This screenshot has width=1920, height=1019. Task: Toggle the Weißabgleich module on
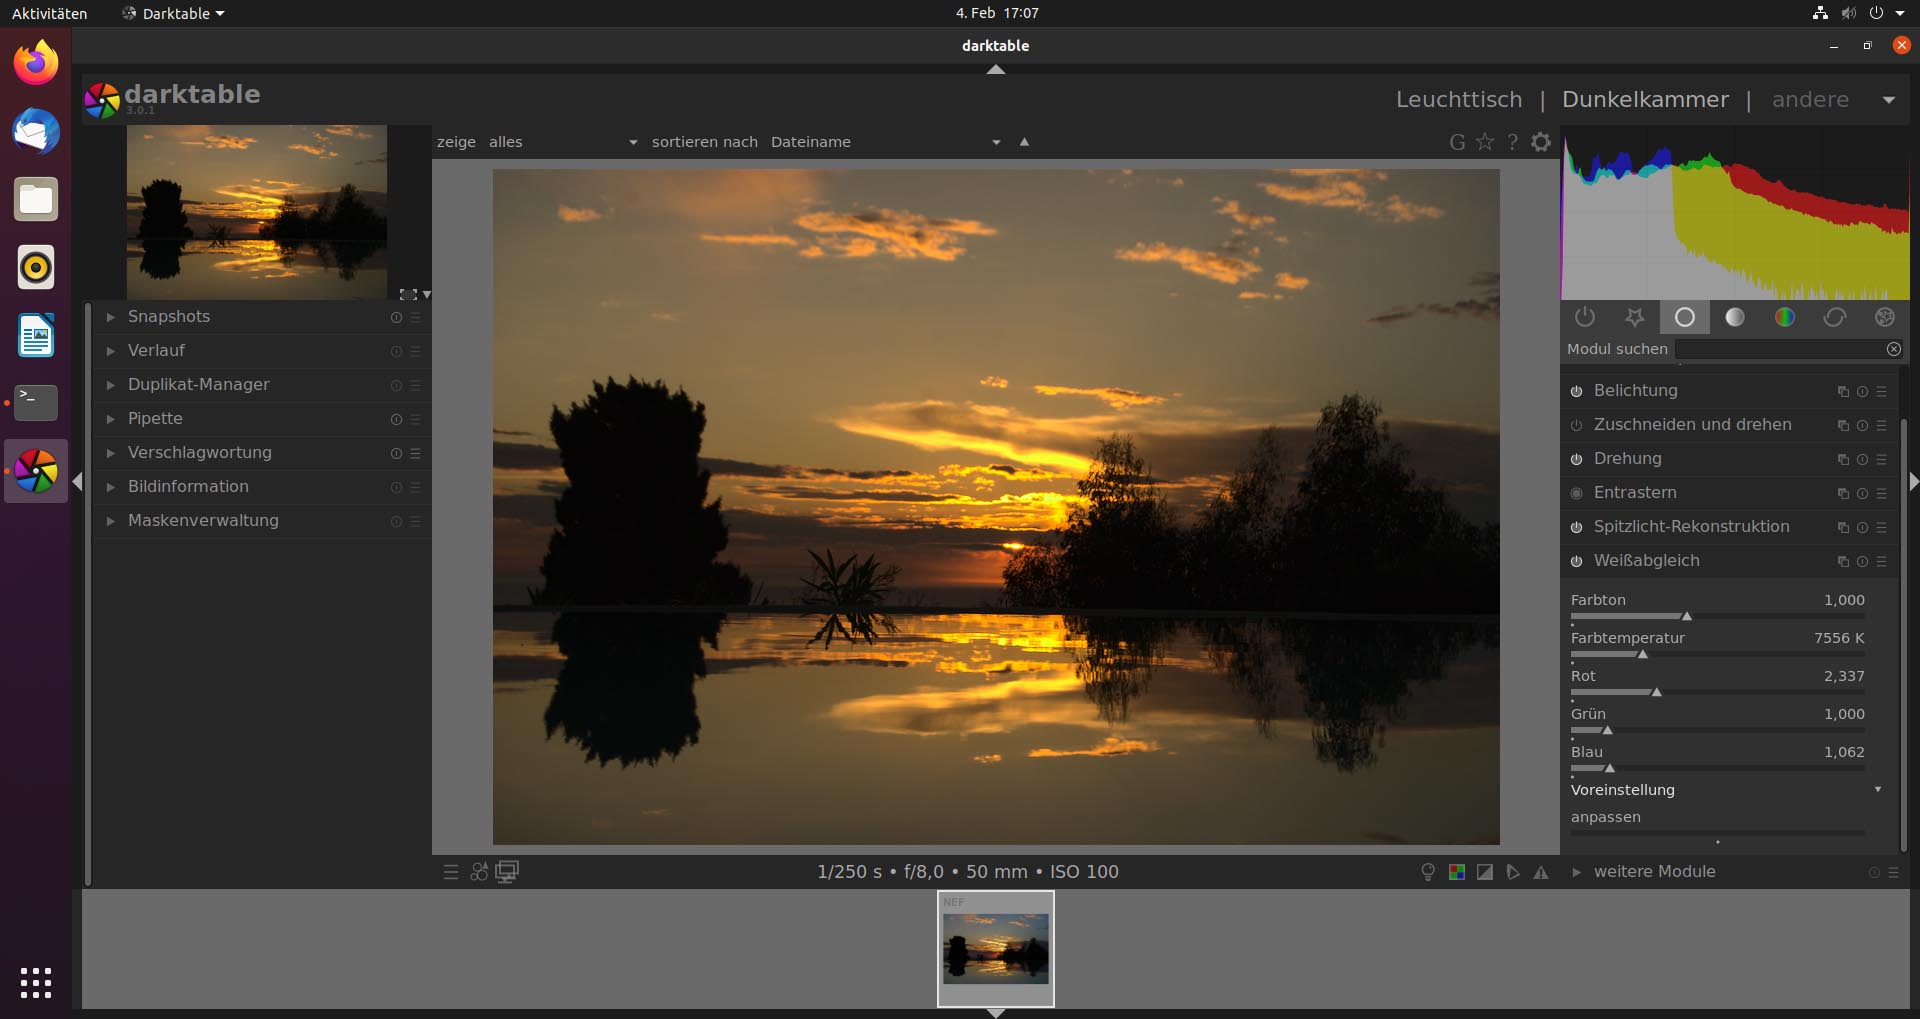(x=1576, y=561)
